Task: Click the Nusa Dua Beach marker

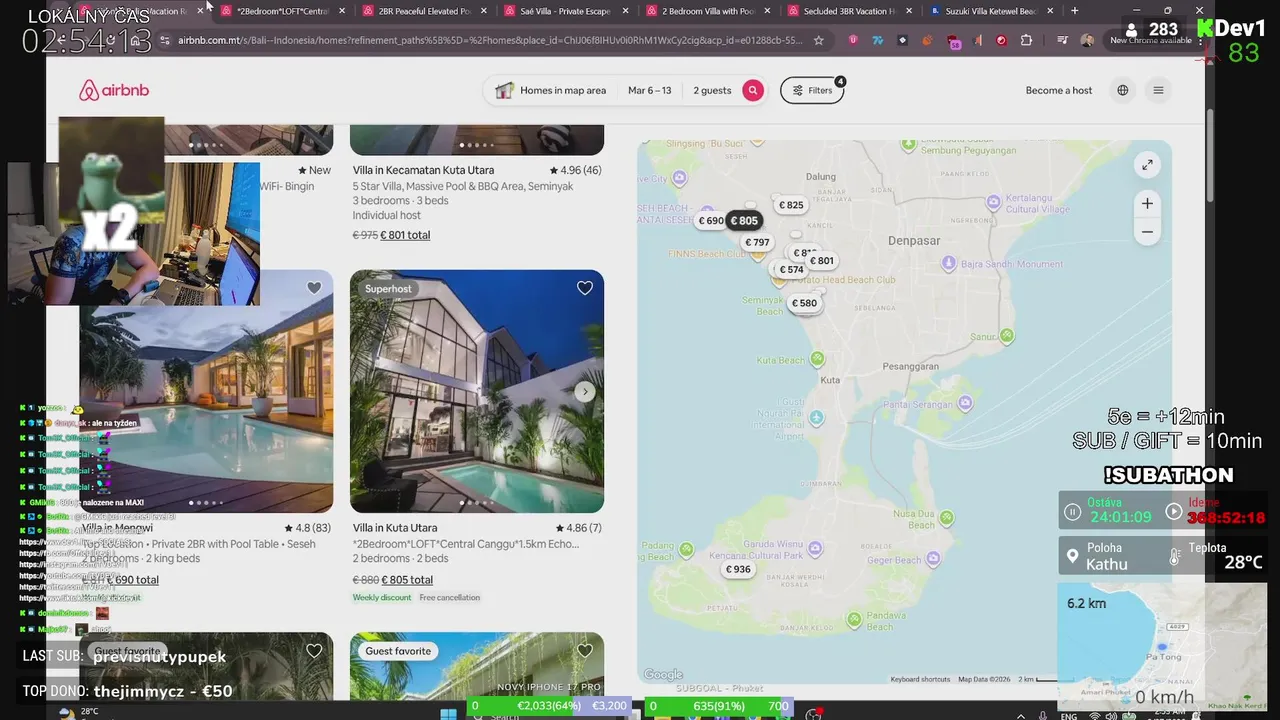Action: pos(945,518)
